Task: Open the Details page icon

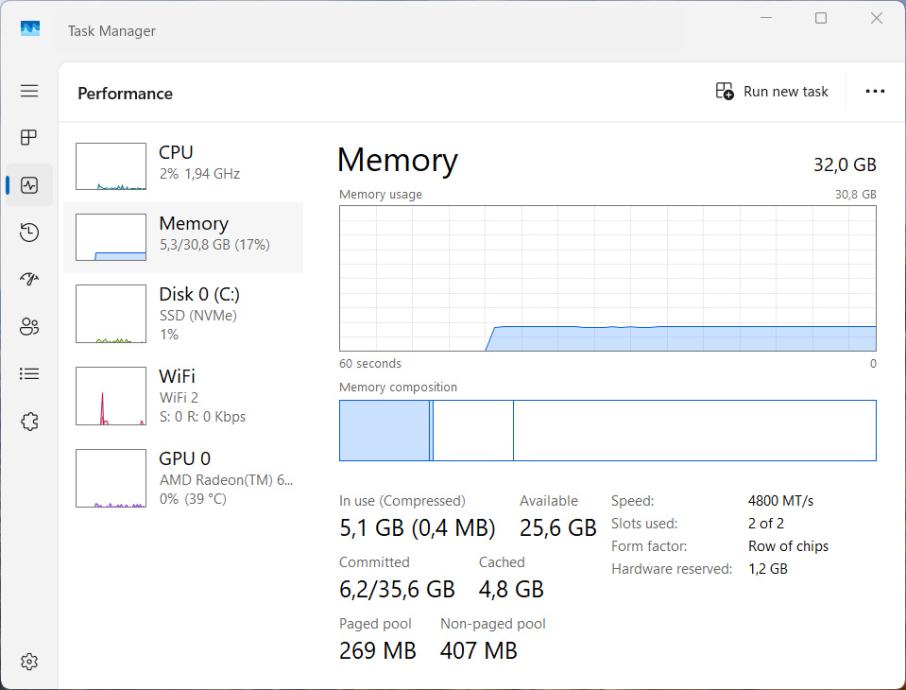Action: click(x=29, y=374)
